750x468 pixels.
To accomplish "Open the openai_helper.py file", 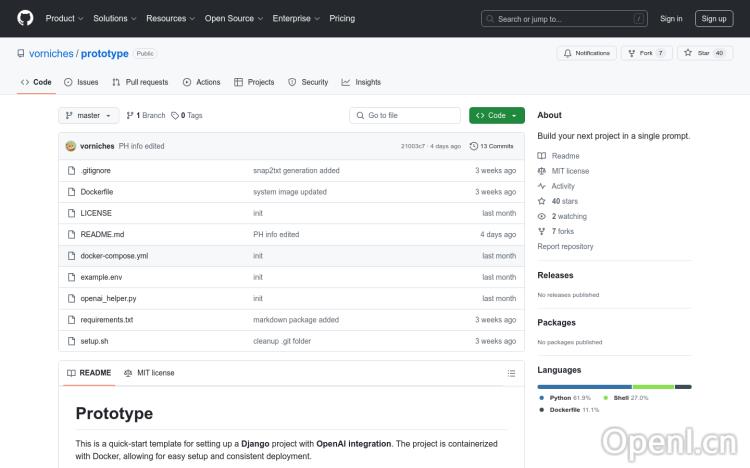I will tap(108, 298).
